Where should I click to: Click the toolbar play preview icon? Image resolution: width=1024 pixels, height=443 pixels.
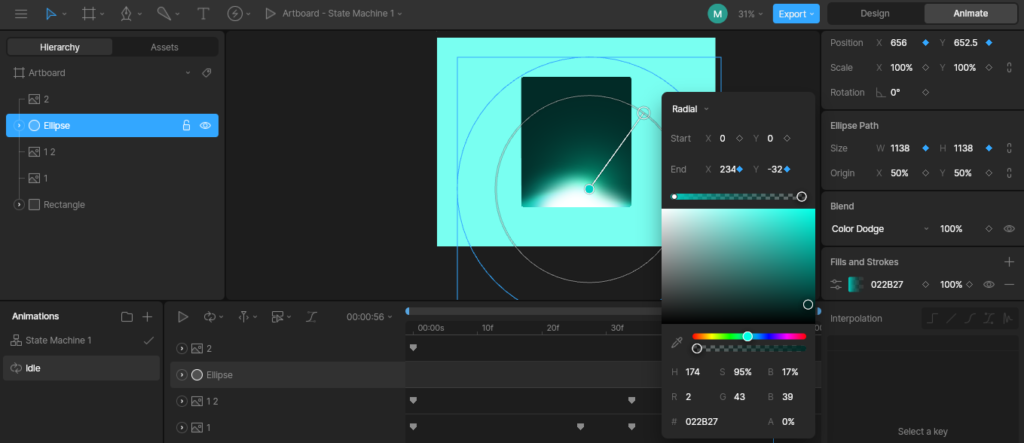[270, 14]
